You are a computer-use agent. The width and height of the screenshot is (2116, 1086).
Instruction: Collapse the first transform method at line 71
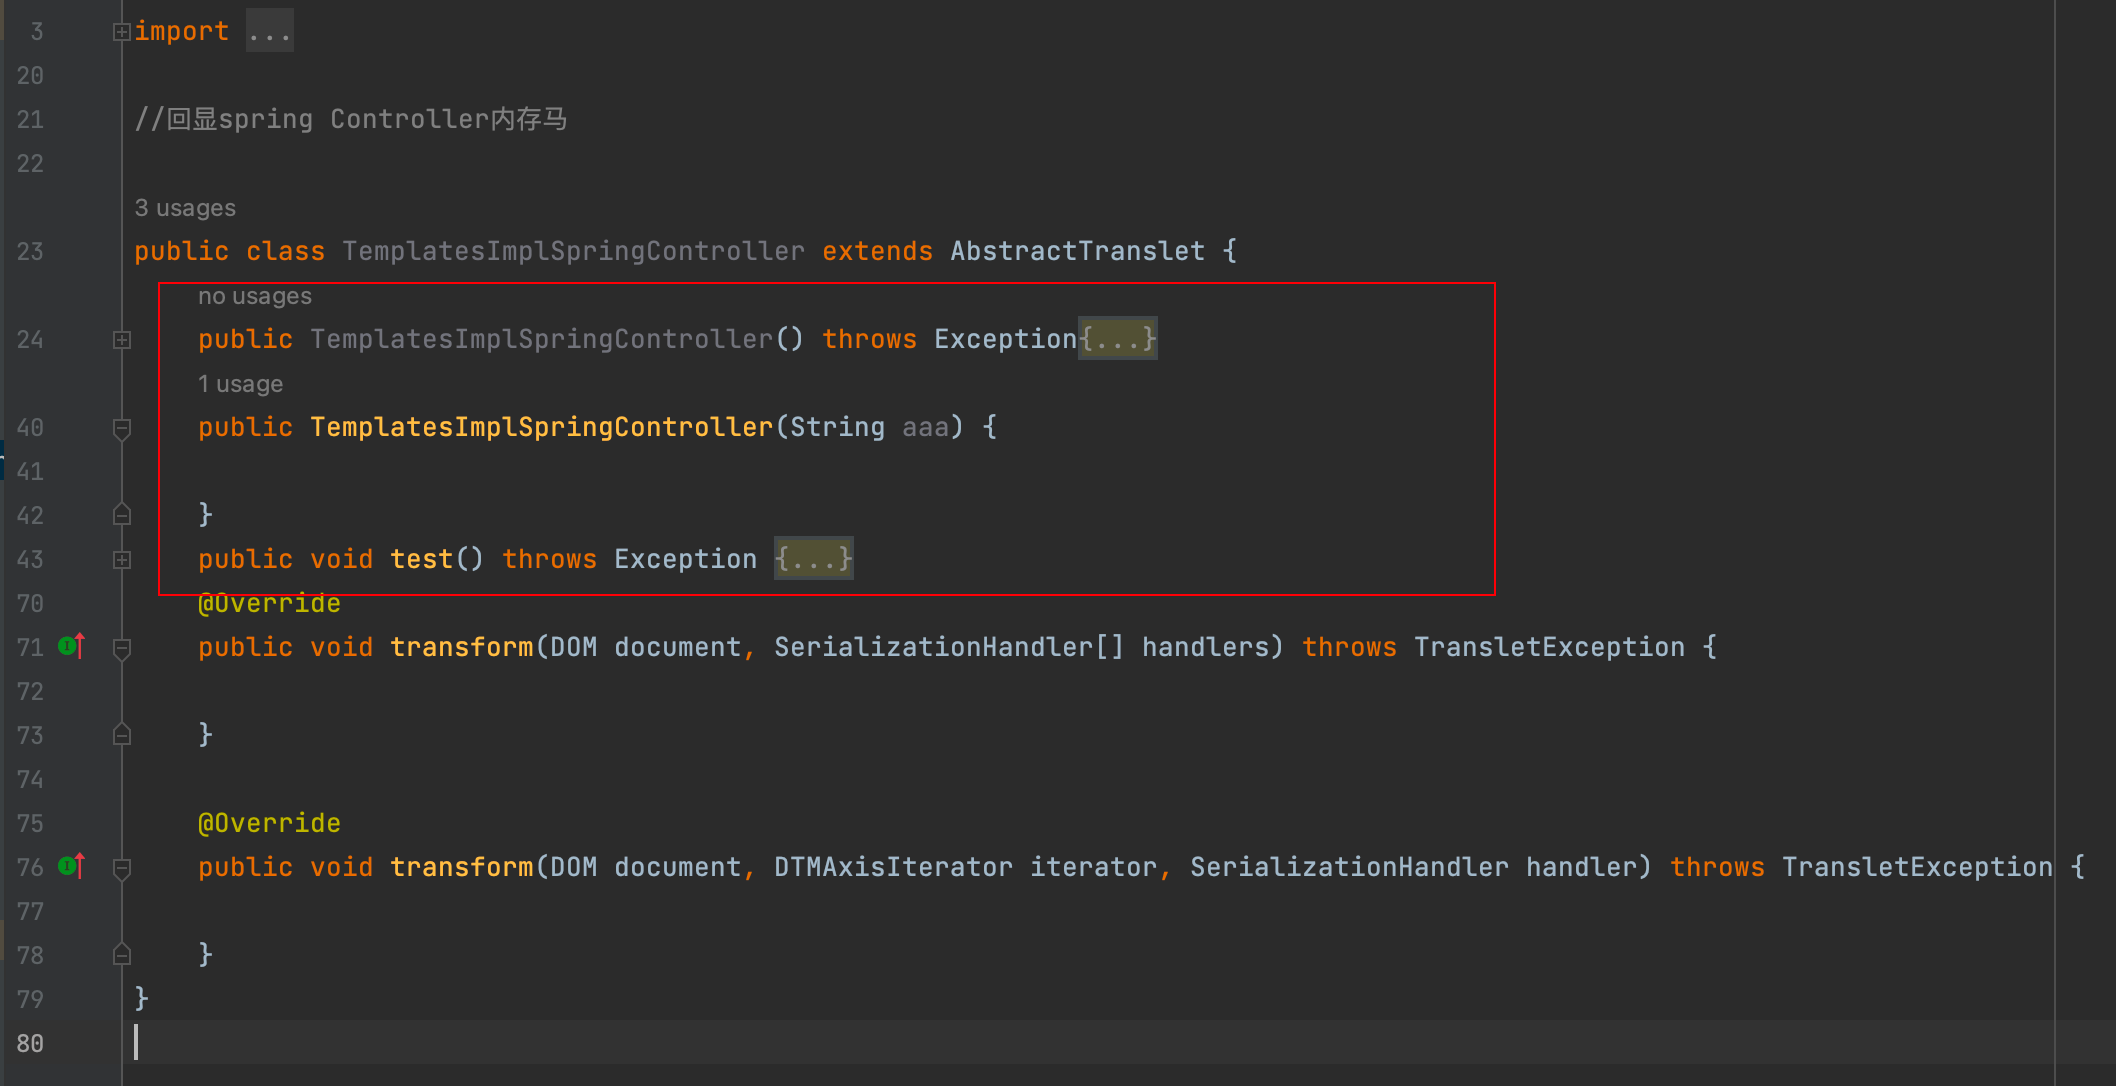(x=122, y=648)
